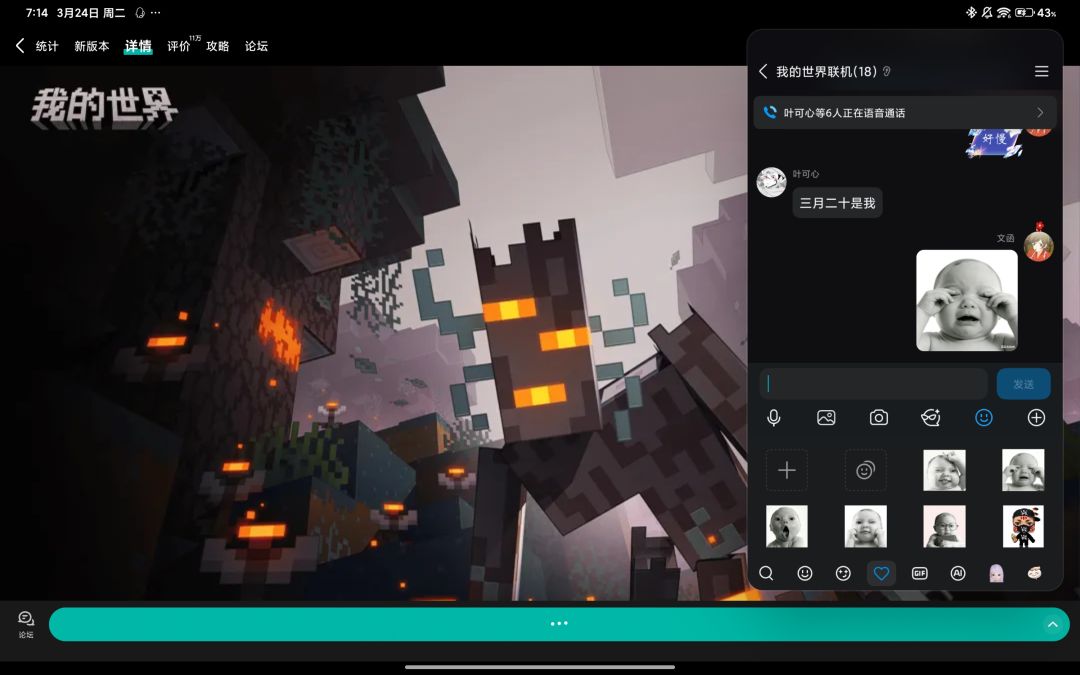Click the message text input field

873,384
